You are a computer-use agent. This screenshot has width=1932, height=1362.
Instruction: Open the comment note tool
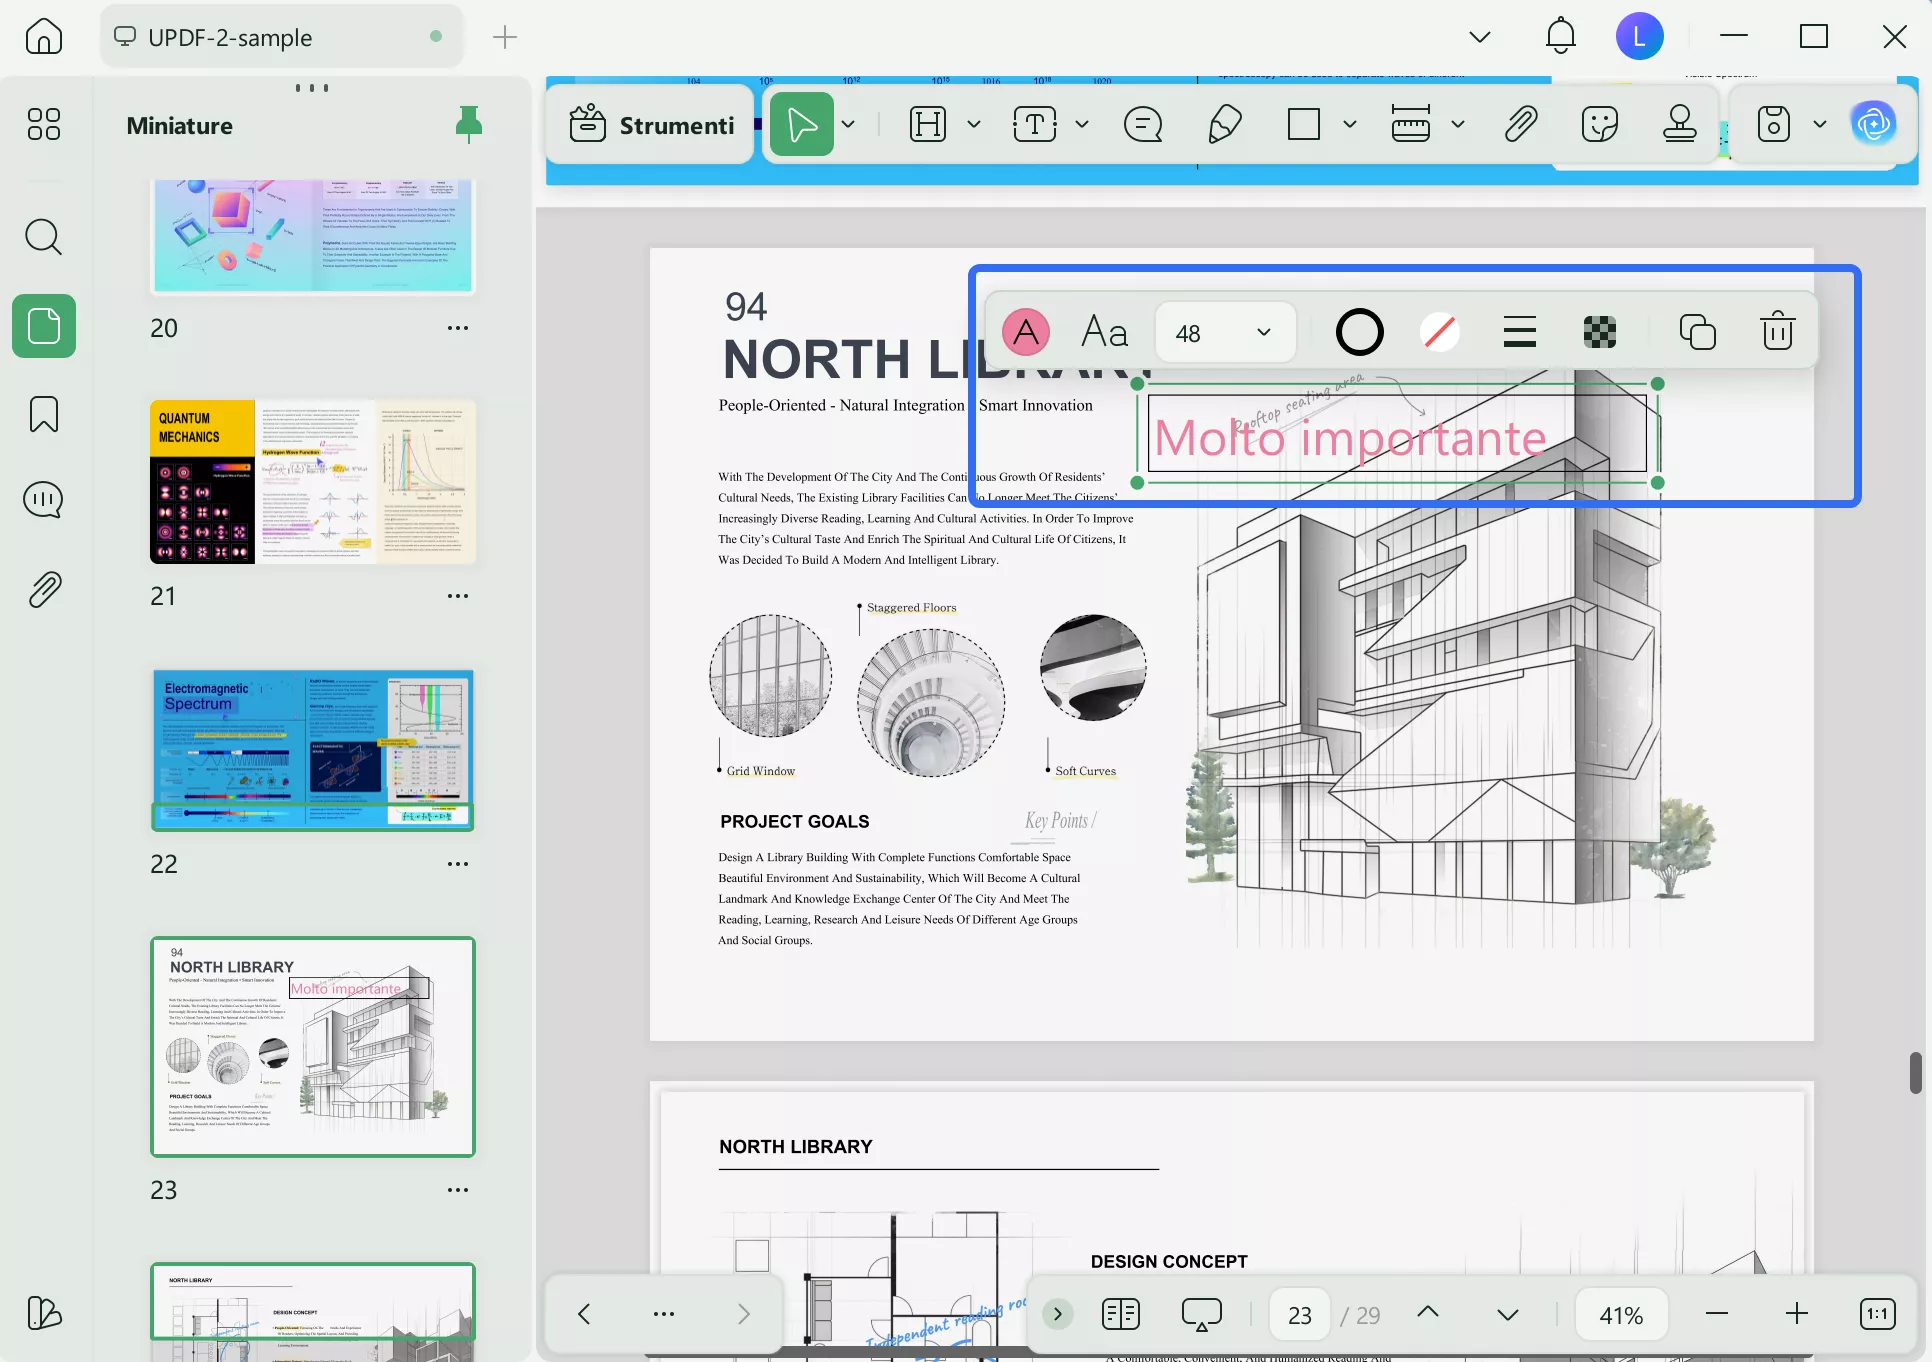pos(1142,125)
